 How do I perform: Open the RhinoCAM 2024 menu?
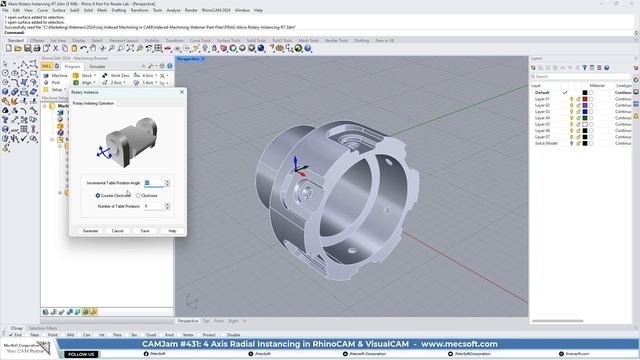tap(216, 10)
